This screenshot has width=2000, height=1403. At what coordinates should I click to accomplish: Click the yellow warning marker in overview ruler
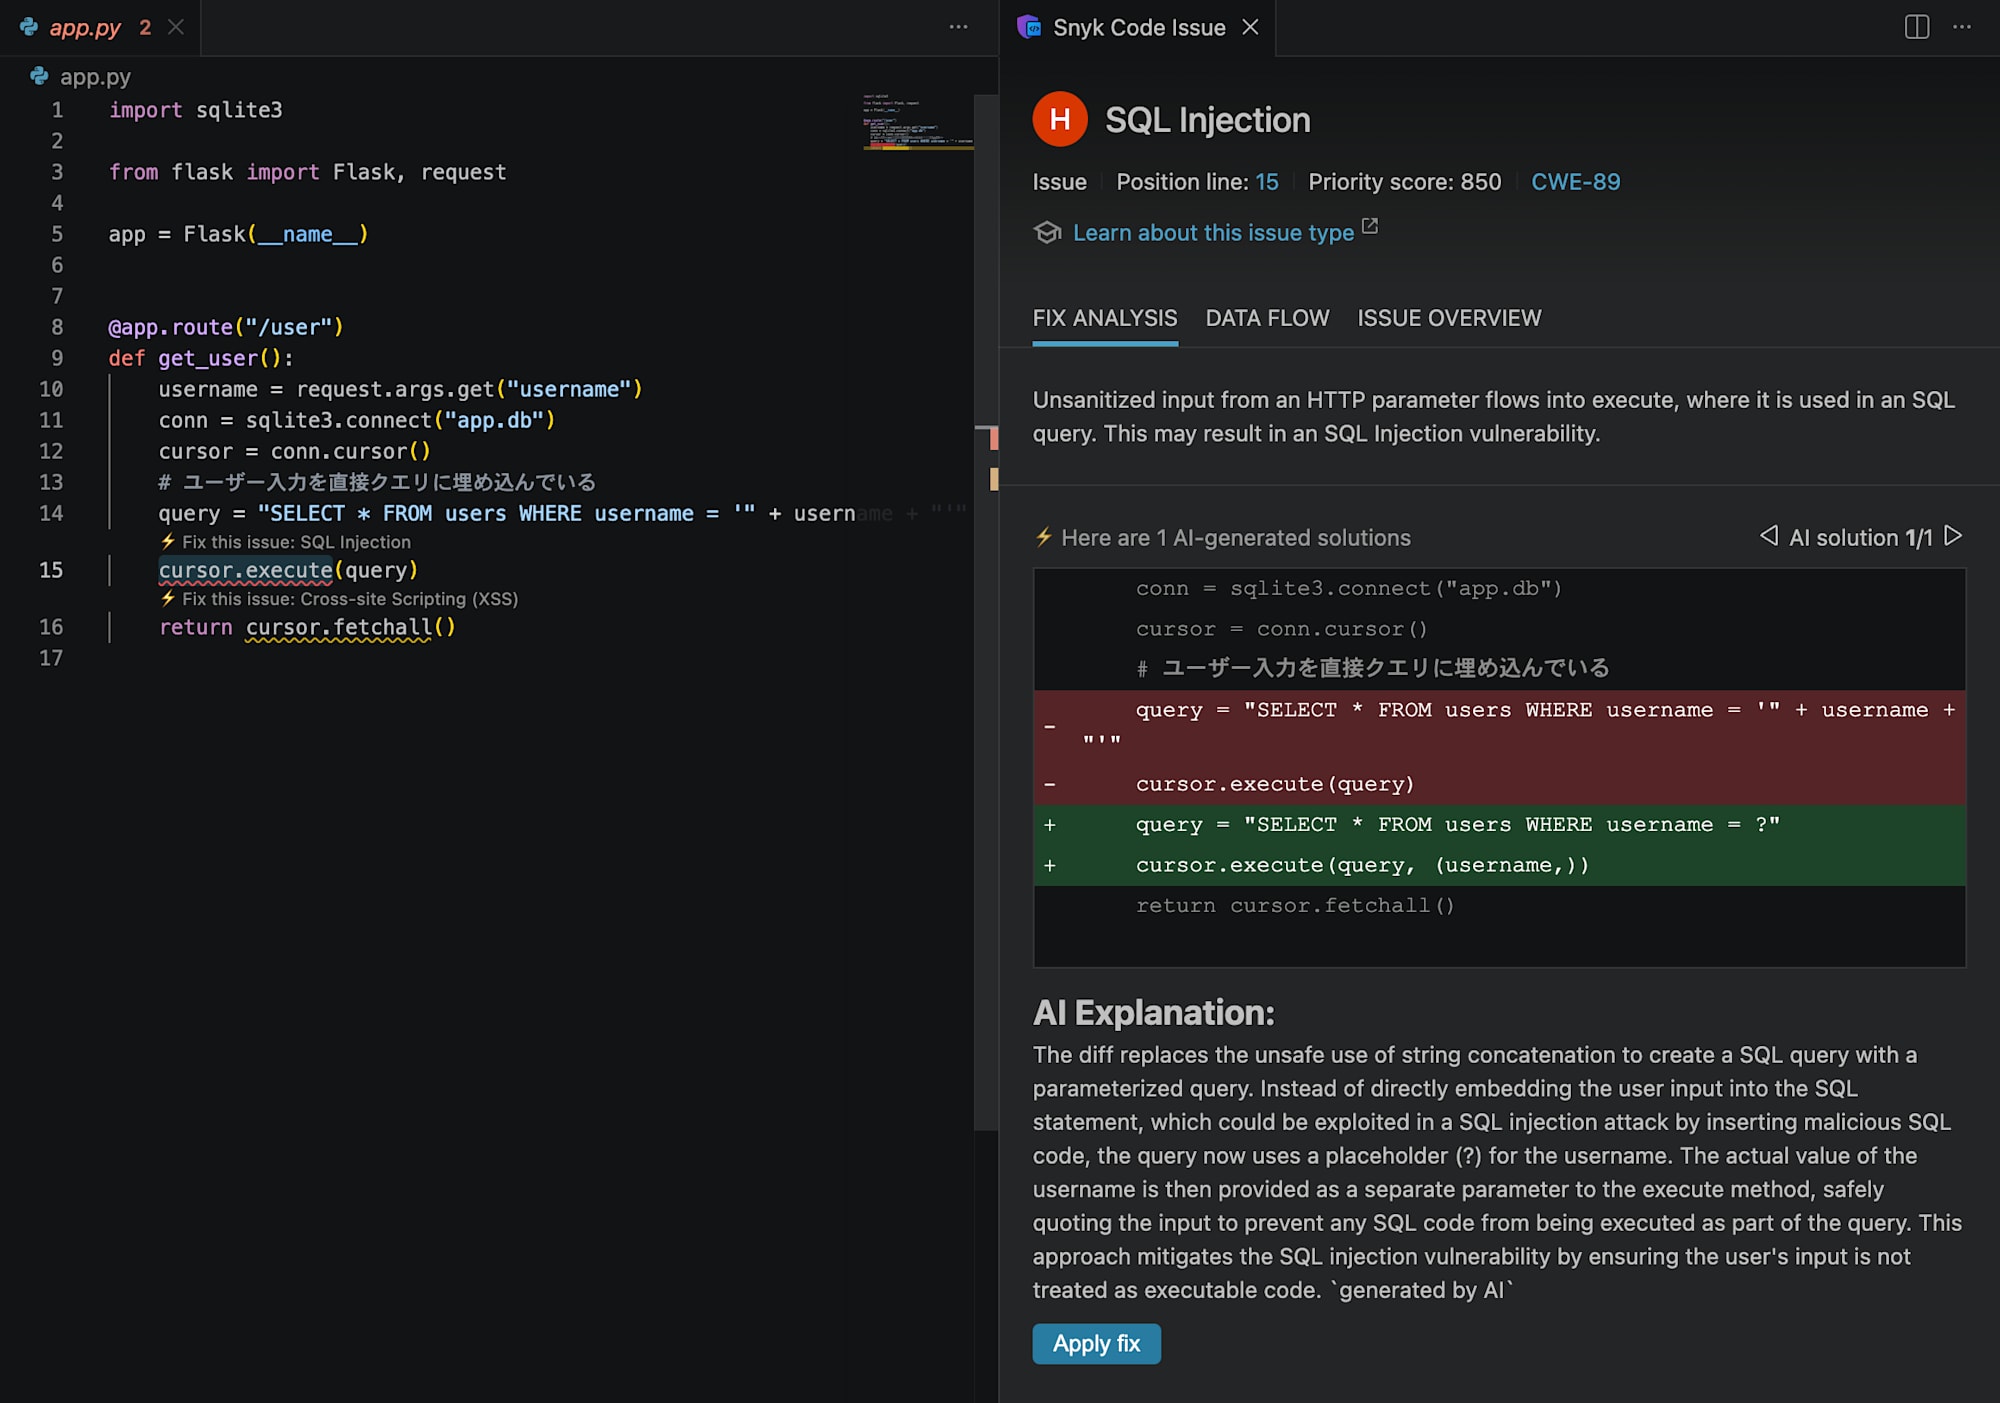tap(993, 479)
